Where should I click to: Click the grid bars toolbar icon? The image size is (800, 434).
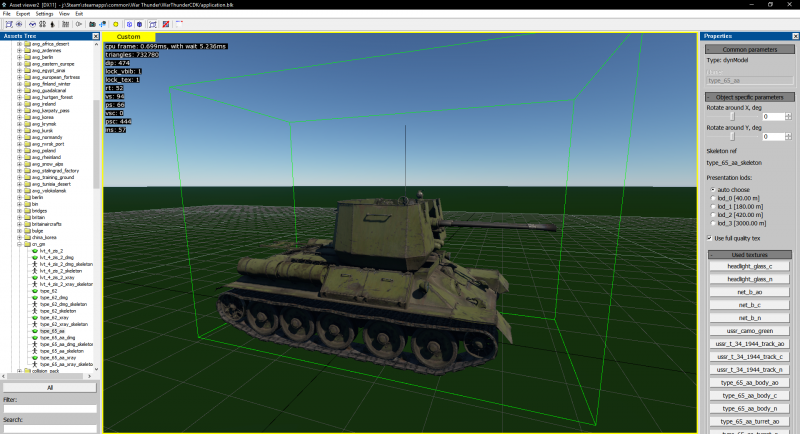[65, 24]
